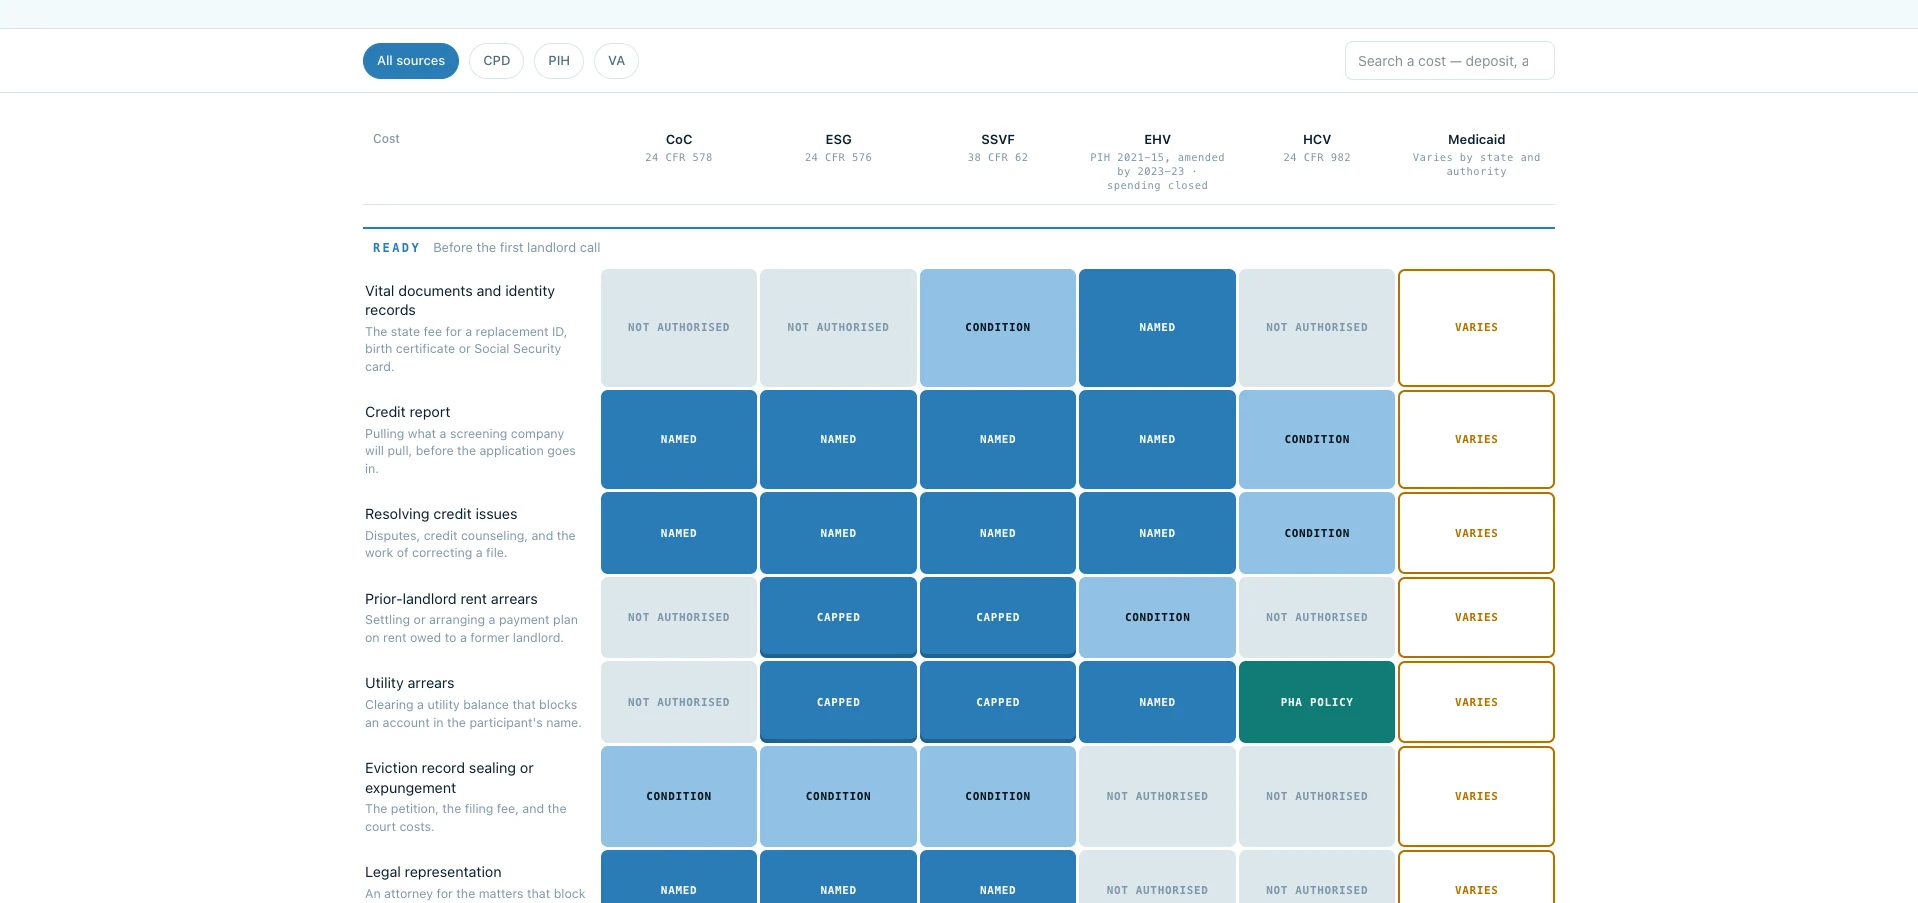Viewport: 1918px width, 903px height.
Task: Open Legal representation EHV Not Authorised cell
Action: tap(1157, 877)
